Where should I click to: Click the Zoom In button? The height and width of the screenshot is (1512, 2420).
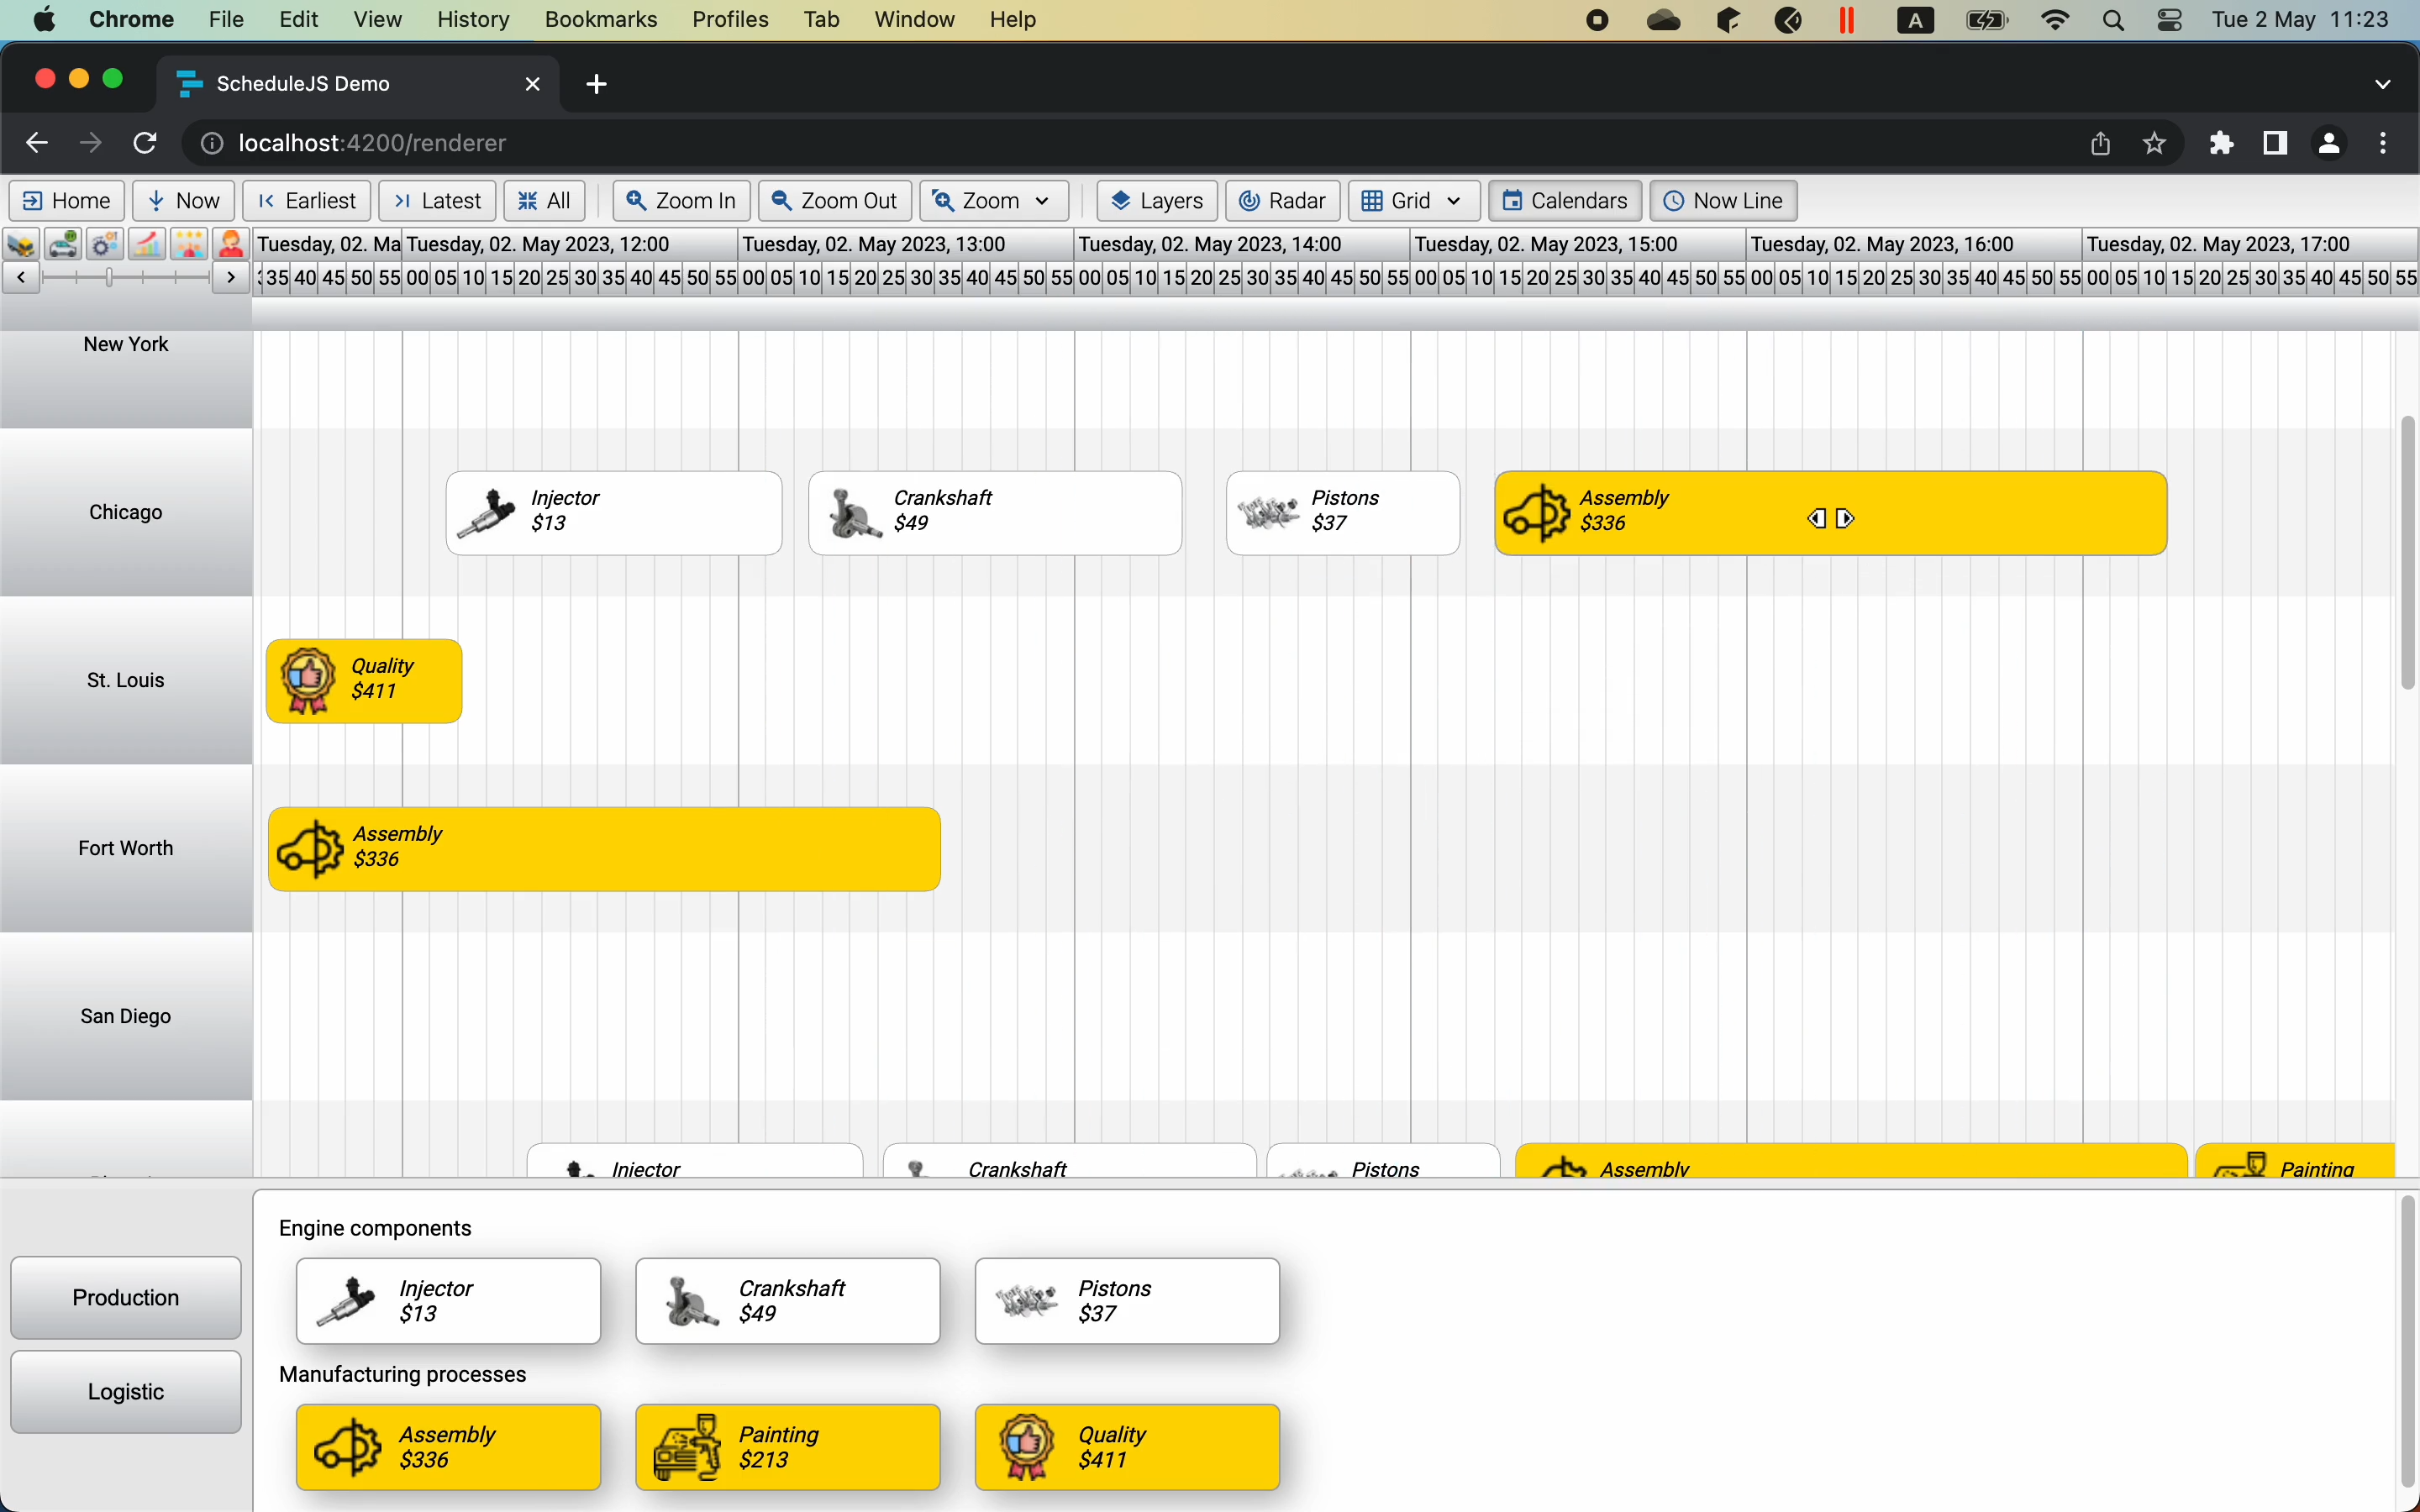click(681, 201)
